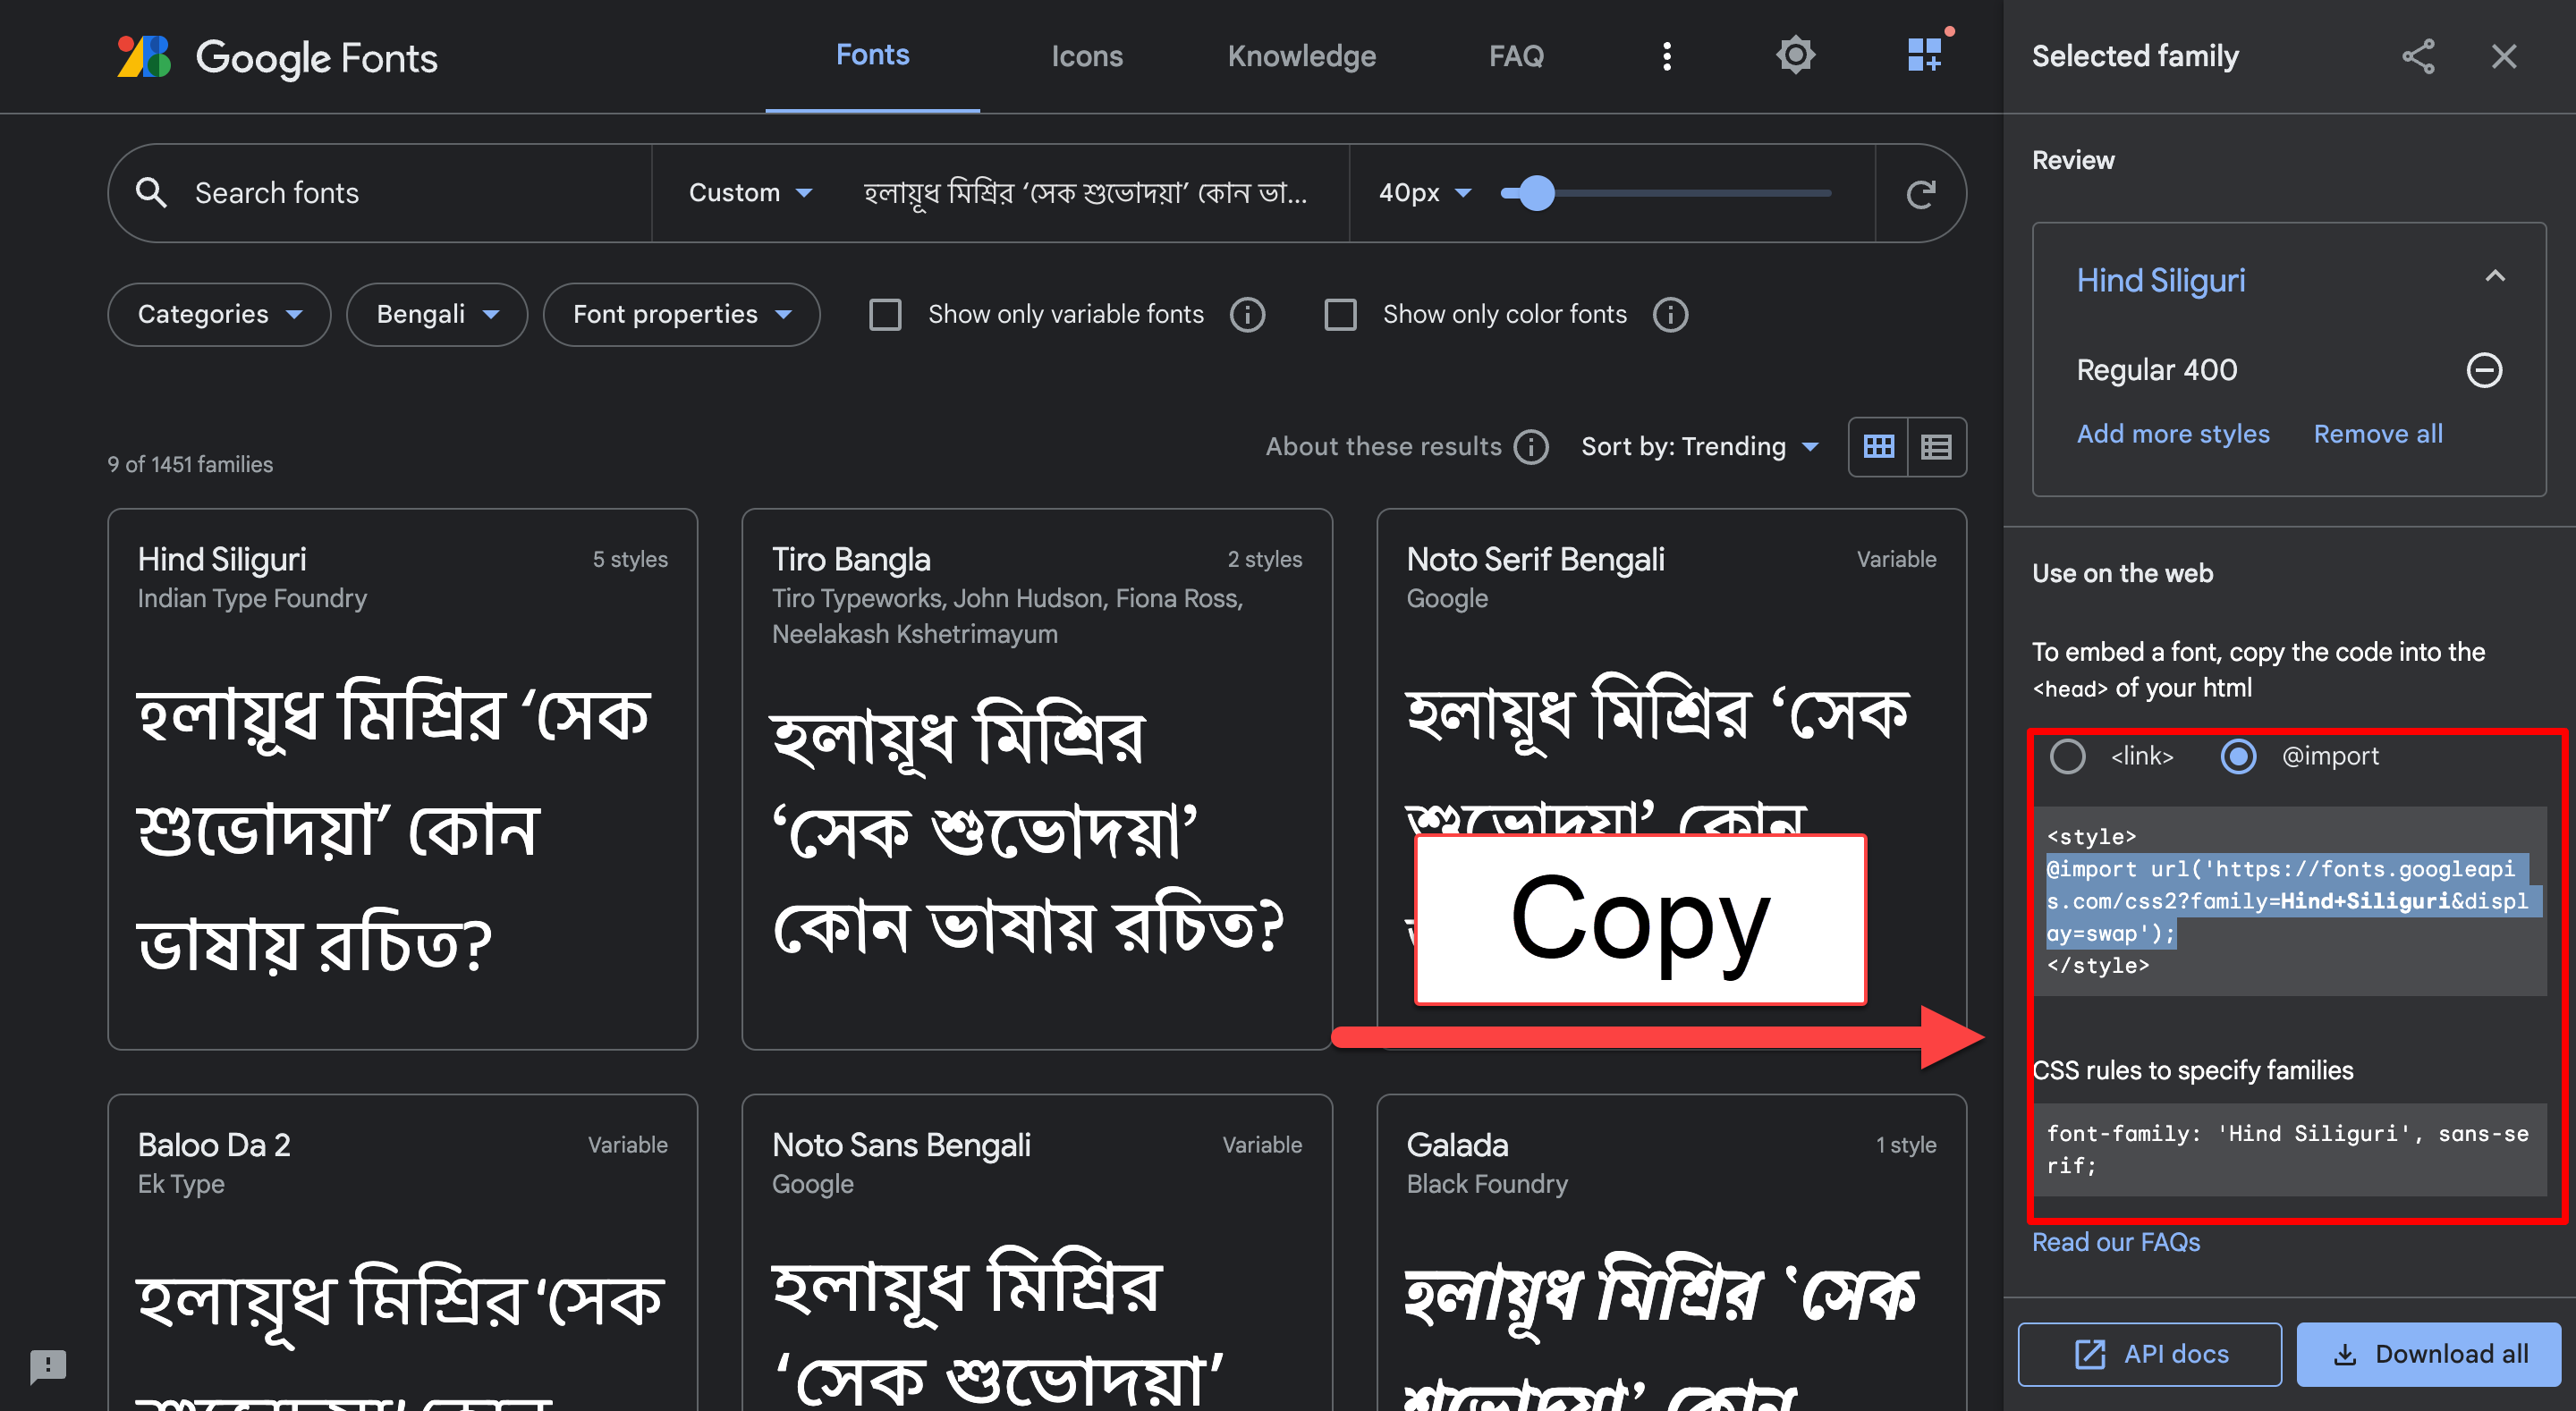Click the search magnifier icon
Image resolution: width=2576 pixels, height=1411 pixels.
coord(151,192)
